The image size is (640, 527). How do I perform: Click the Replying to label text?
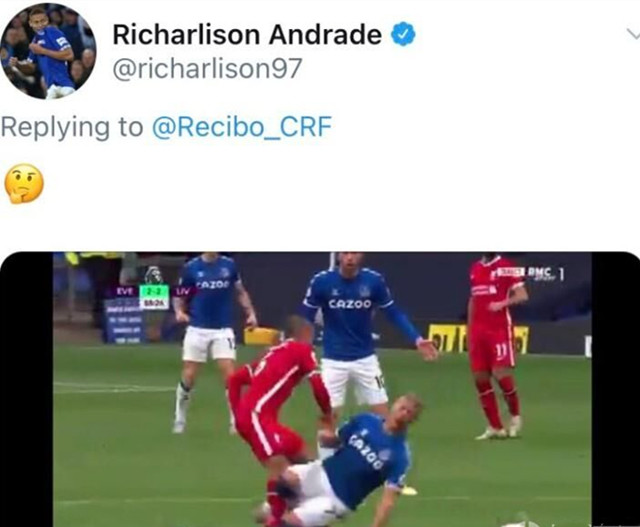coord(72,127)
